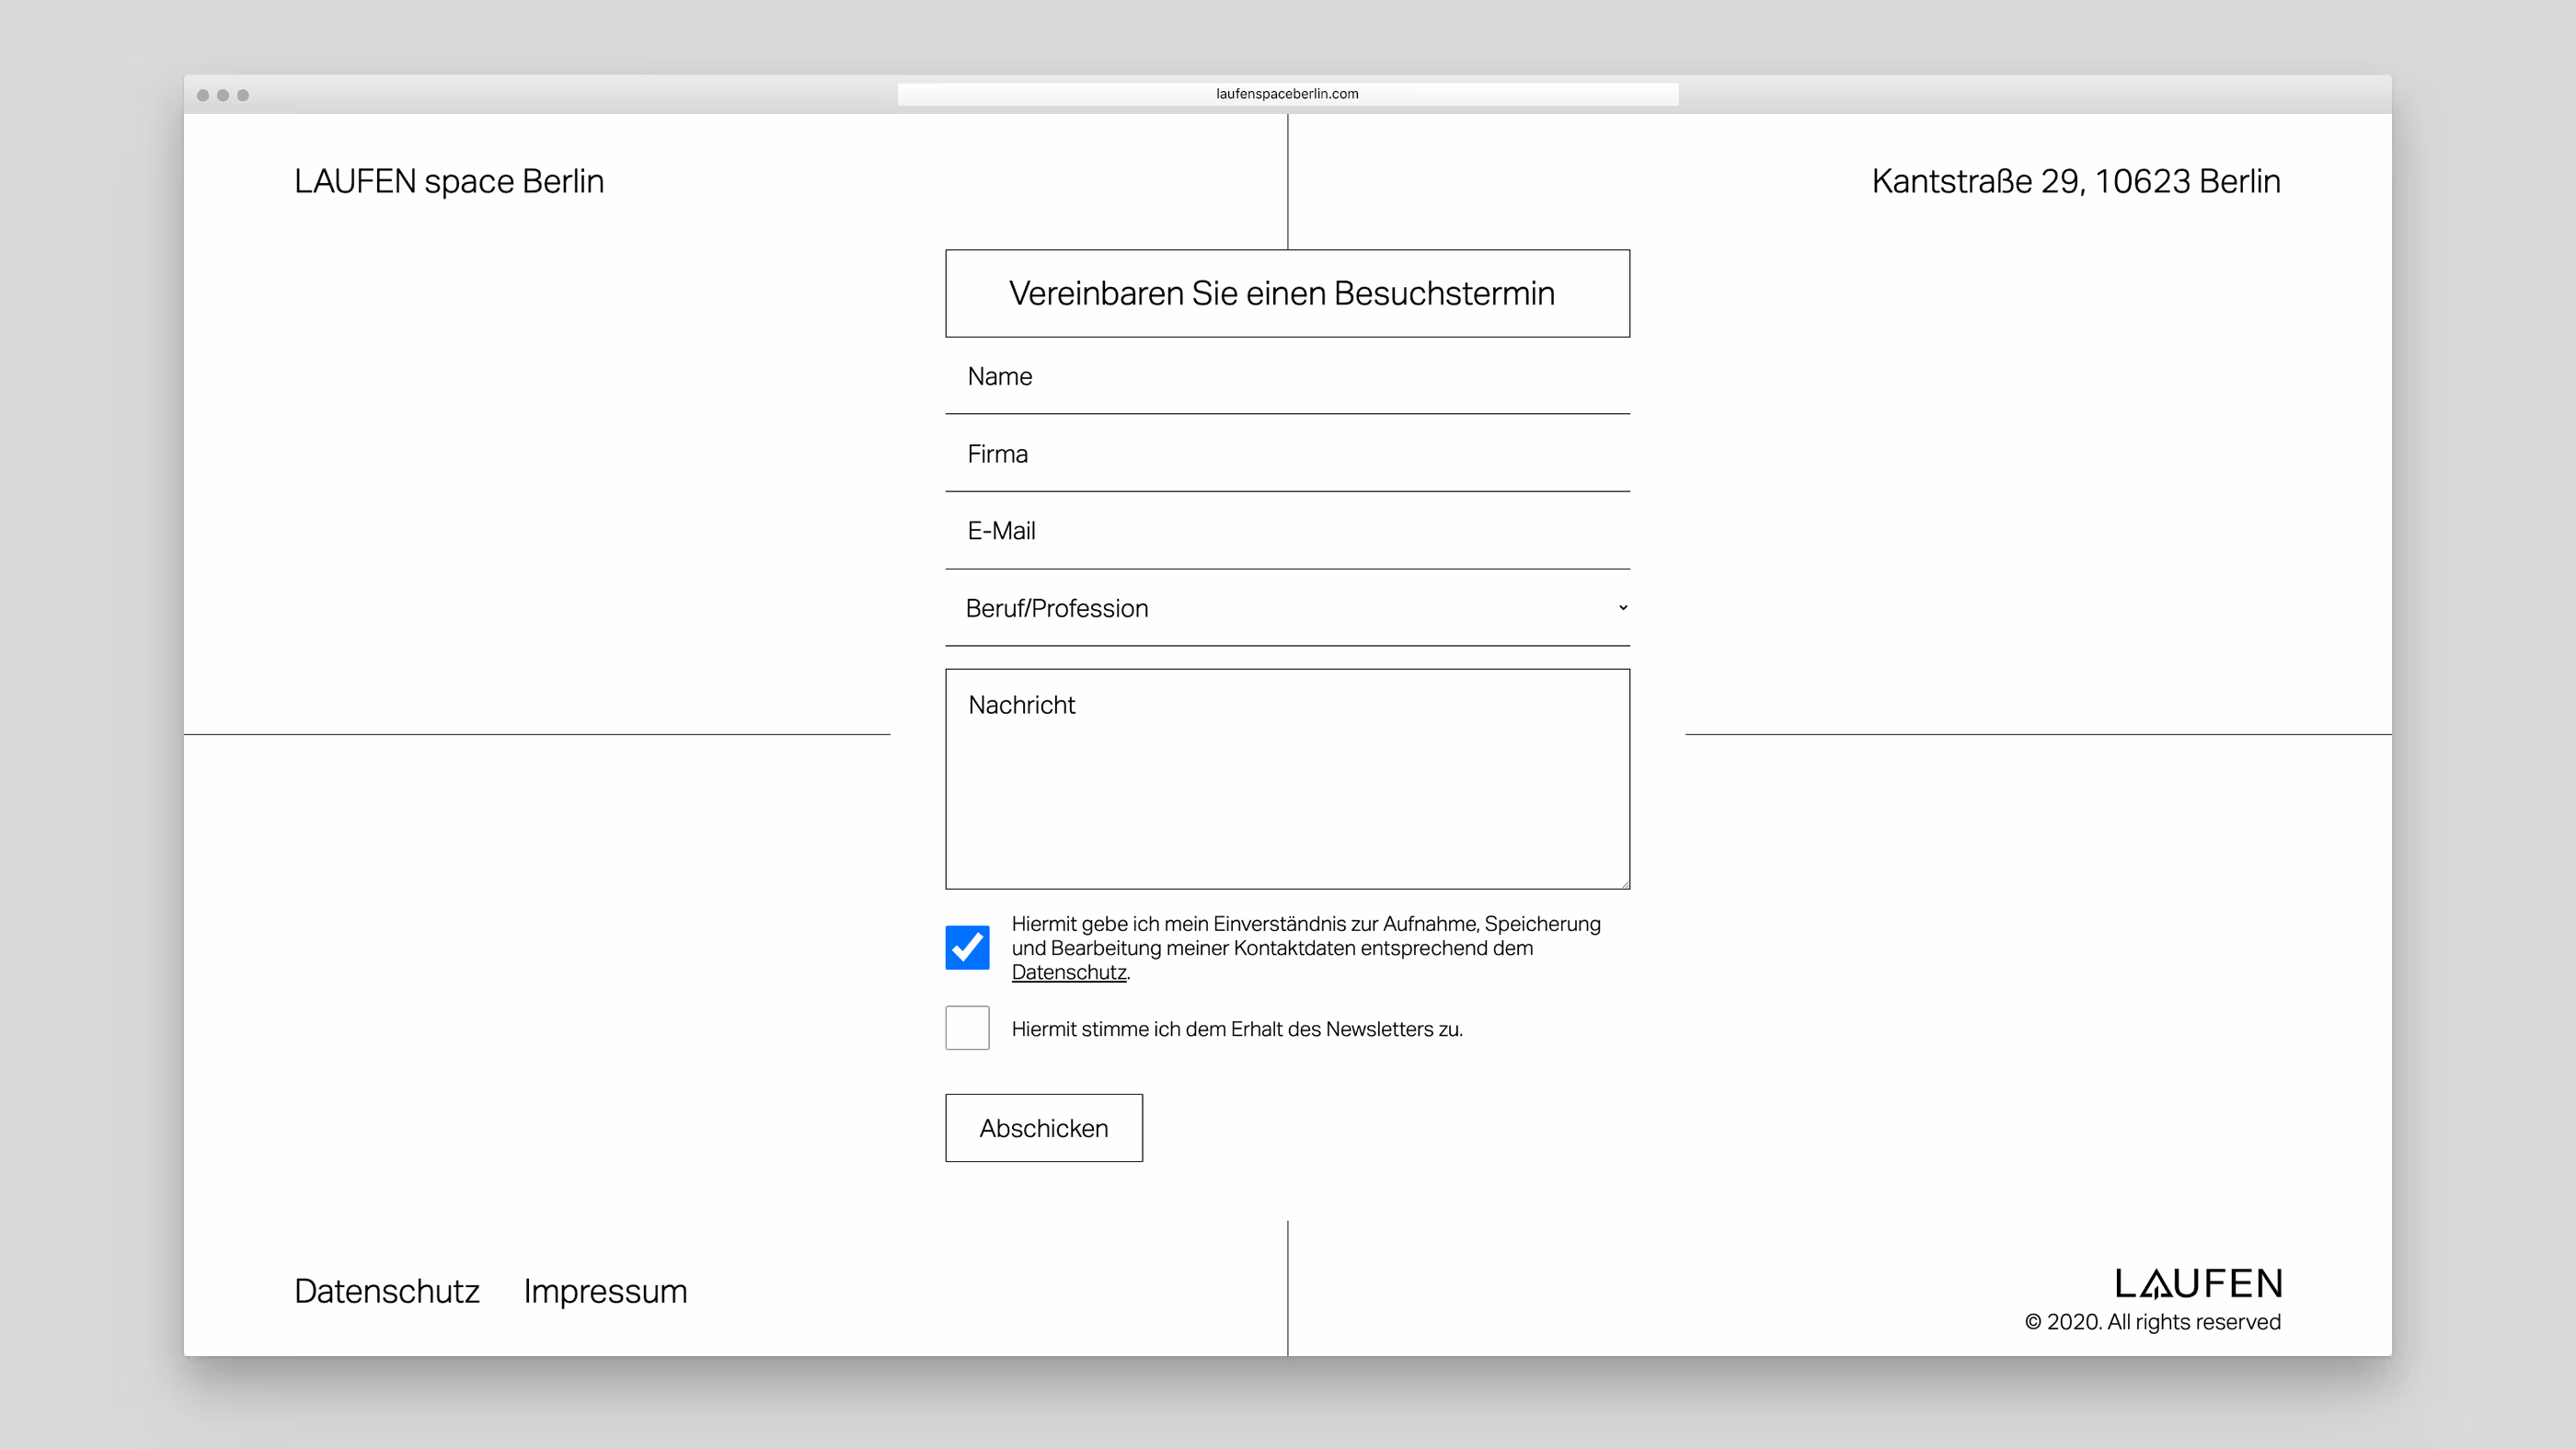Click the blue checkmark in the consent checkbox
The image size is (2576, 1449).
coord(966,947)
